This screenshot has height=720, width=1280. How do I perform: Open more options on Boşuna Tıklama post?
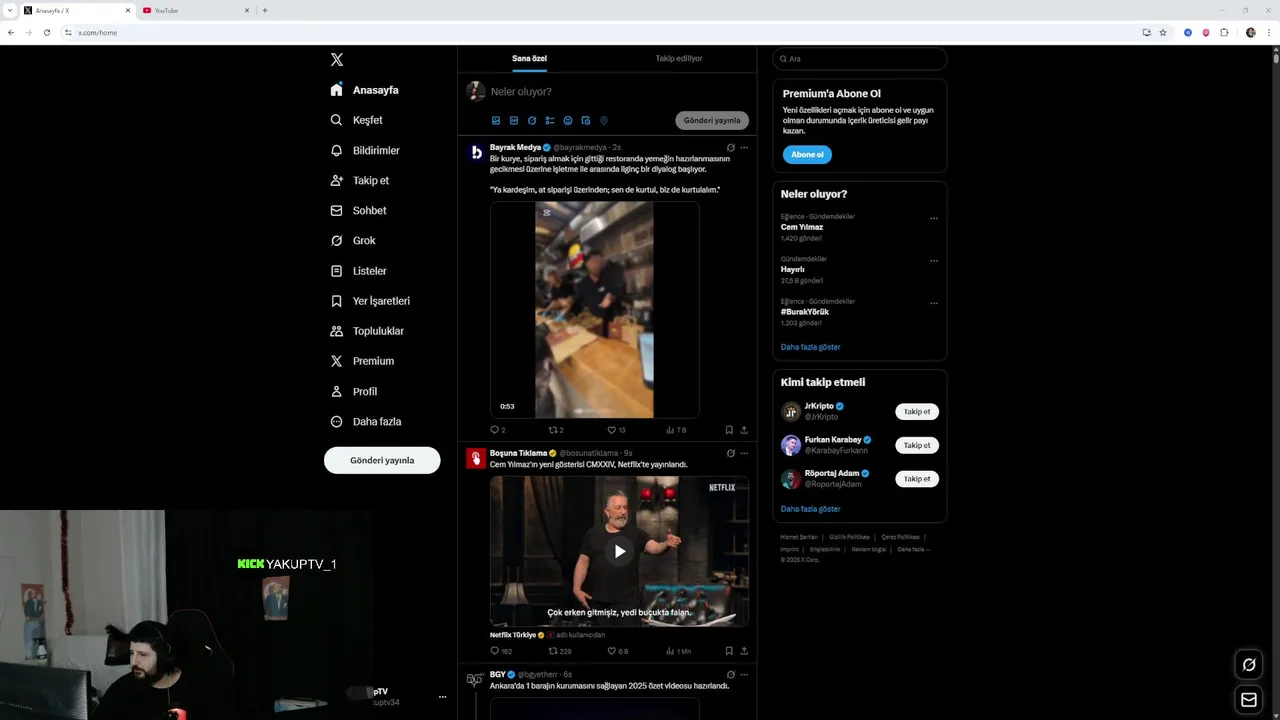click(x=744, y=453)
